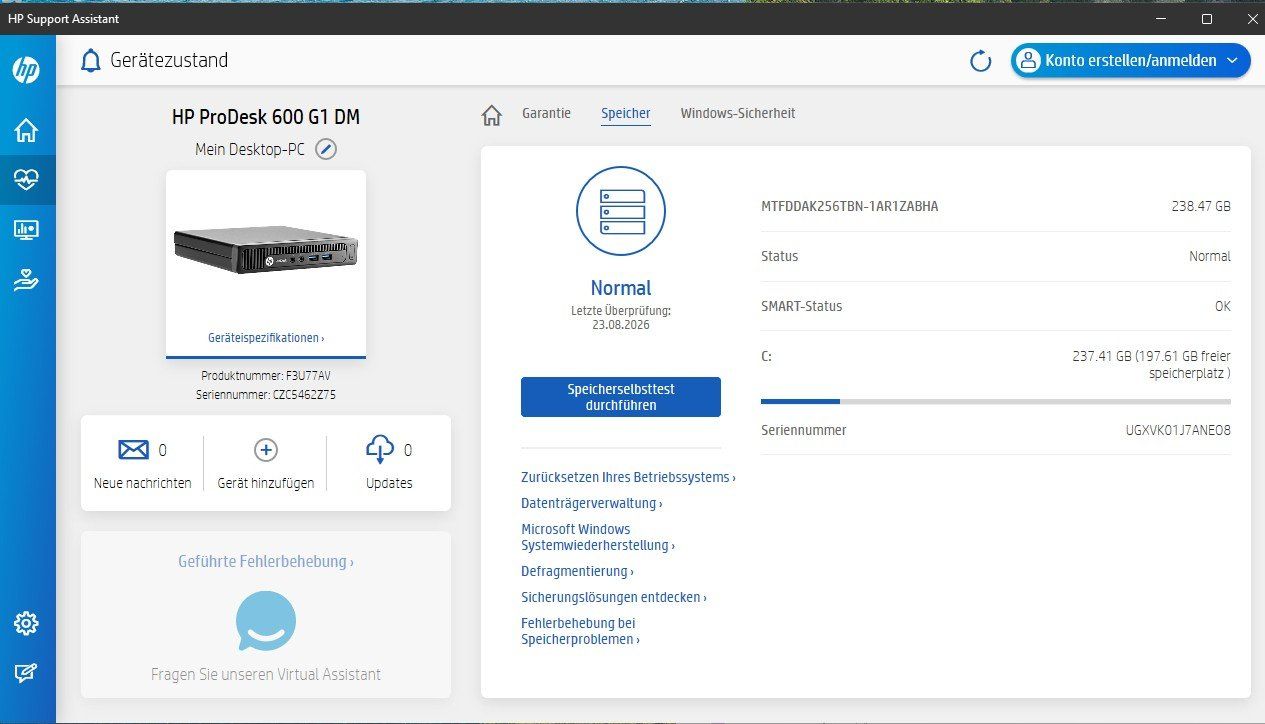Viewport: 1265px width, 724px height.
Task: Open Geführte Fehlerbehebung link
Action: coord(266,562)
